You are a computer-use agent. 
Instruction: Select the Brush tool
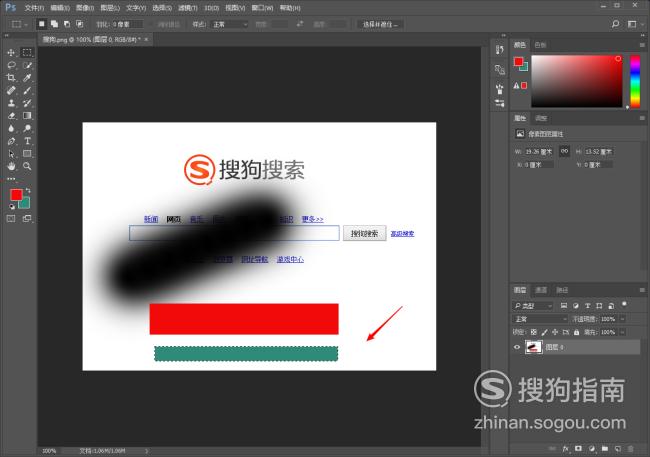27,90
